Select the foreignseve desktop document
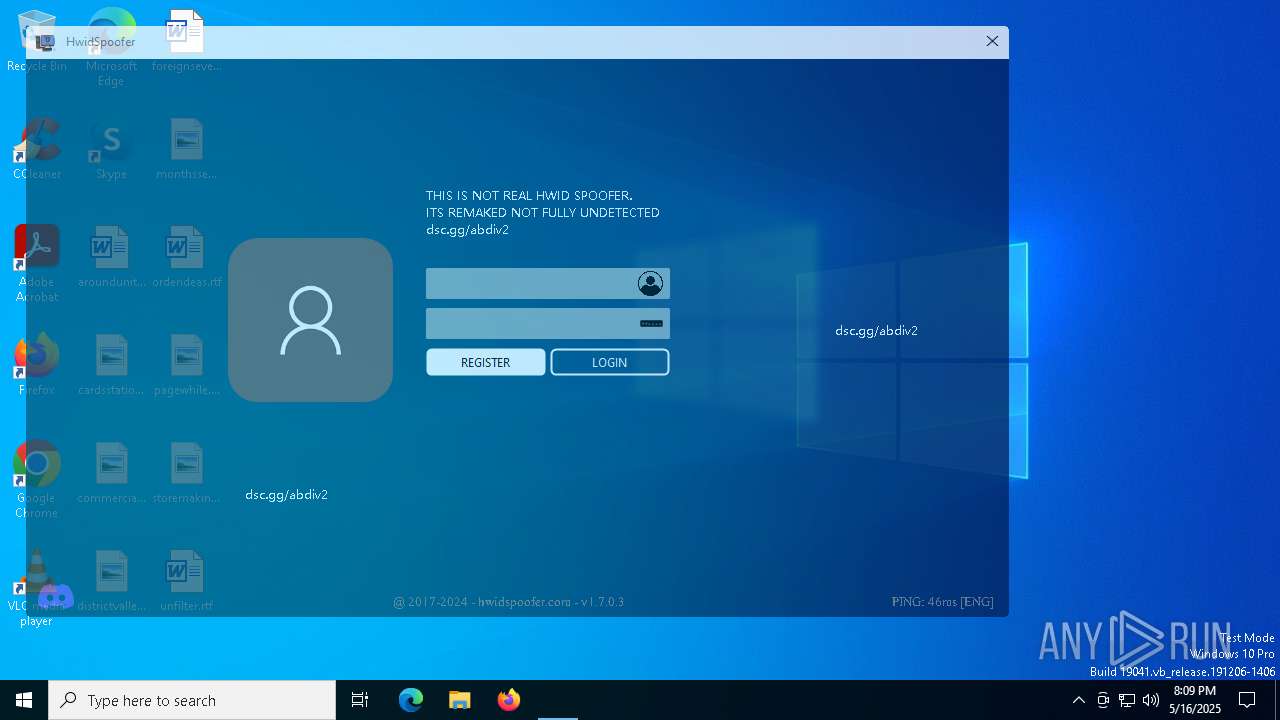The image size is (1280, 720). coord(186,42)
